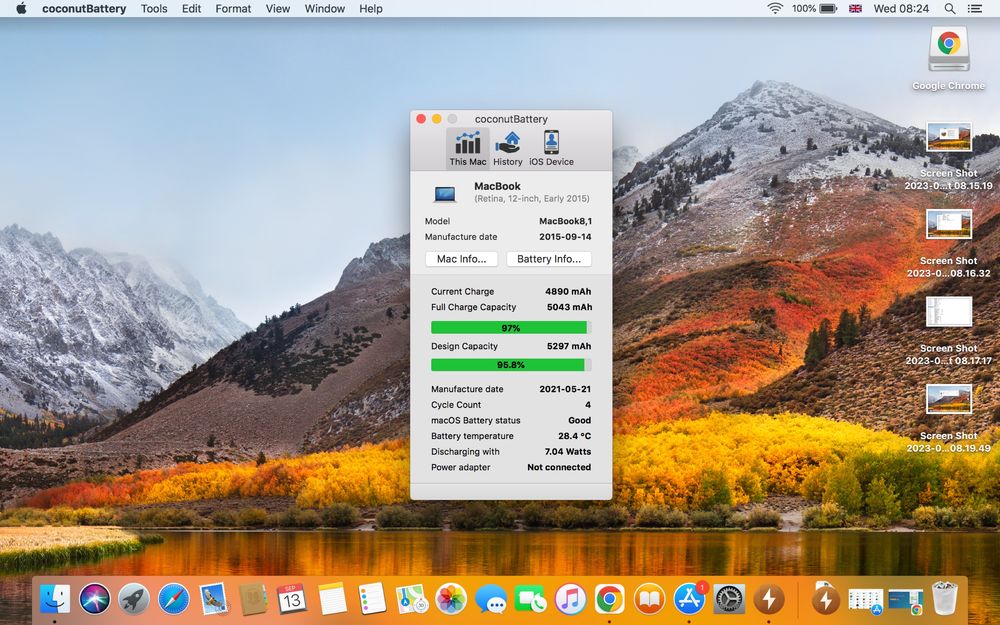
Task: Click the 95.8% design capacity bar
Action: [x=511, y=365]
